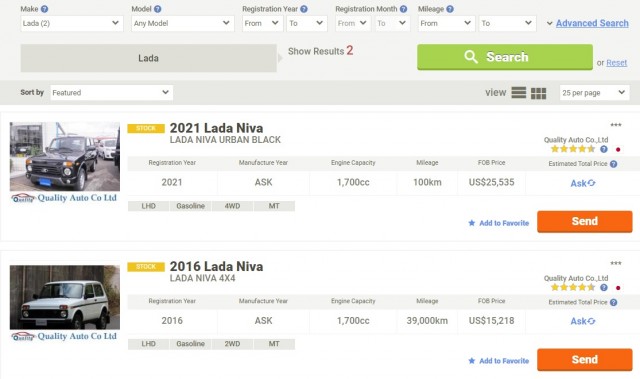Add 2021 Lada Niva to Favorite

(x=498, y=223)
